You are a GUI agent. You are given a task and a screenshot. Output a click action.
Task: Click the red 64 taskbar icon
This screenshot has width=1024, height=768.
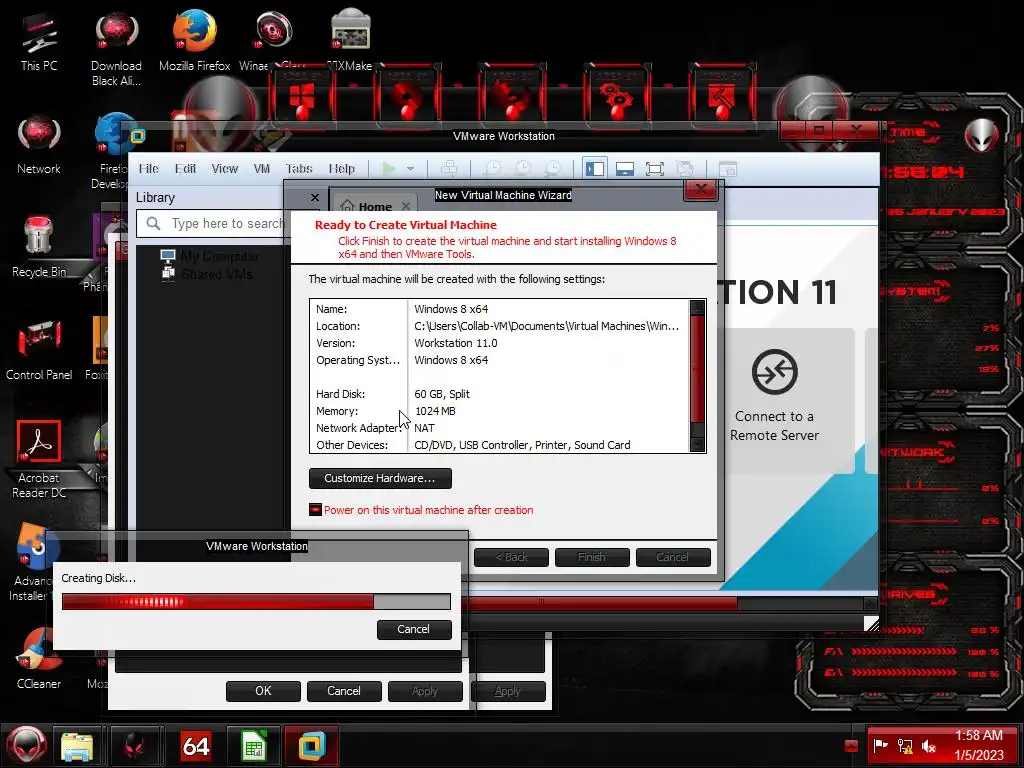195,746
